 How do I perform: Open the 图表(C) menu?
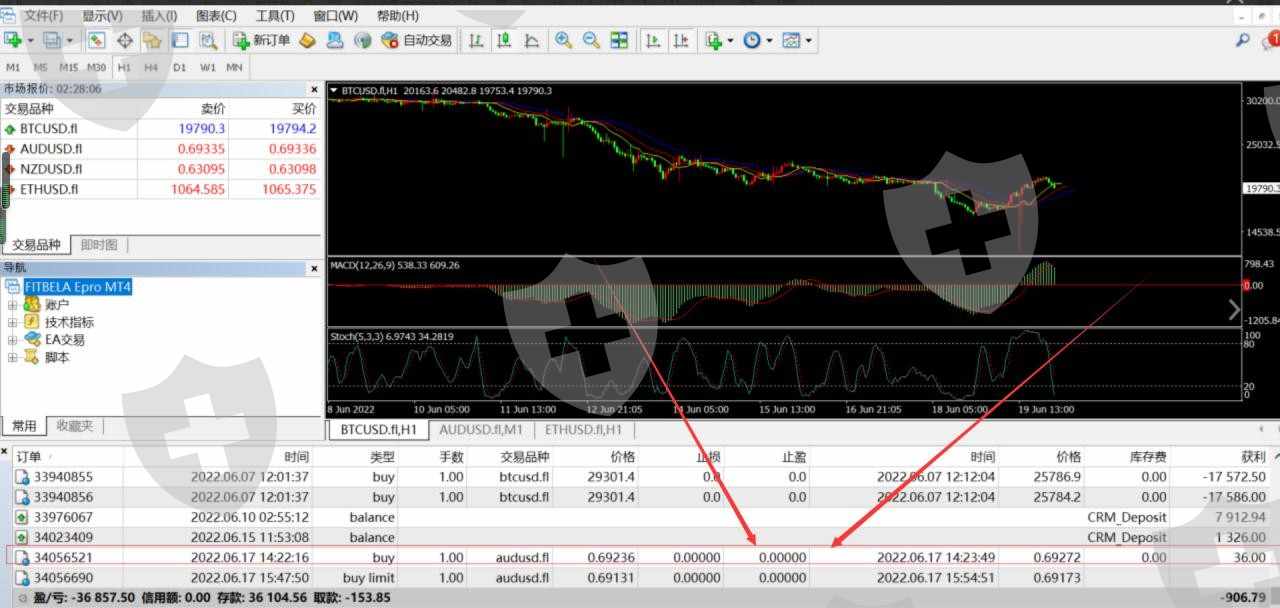[x=216, y=16]
